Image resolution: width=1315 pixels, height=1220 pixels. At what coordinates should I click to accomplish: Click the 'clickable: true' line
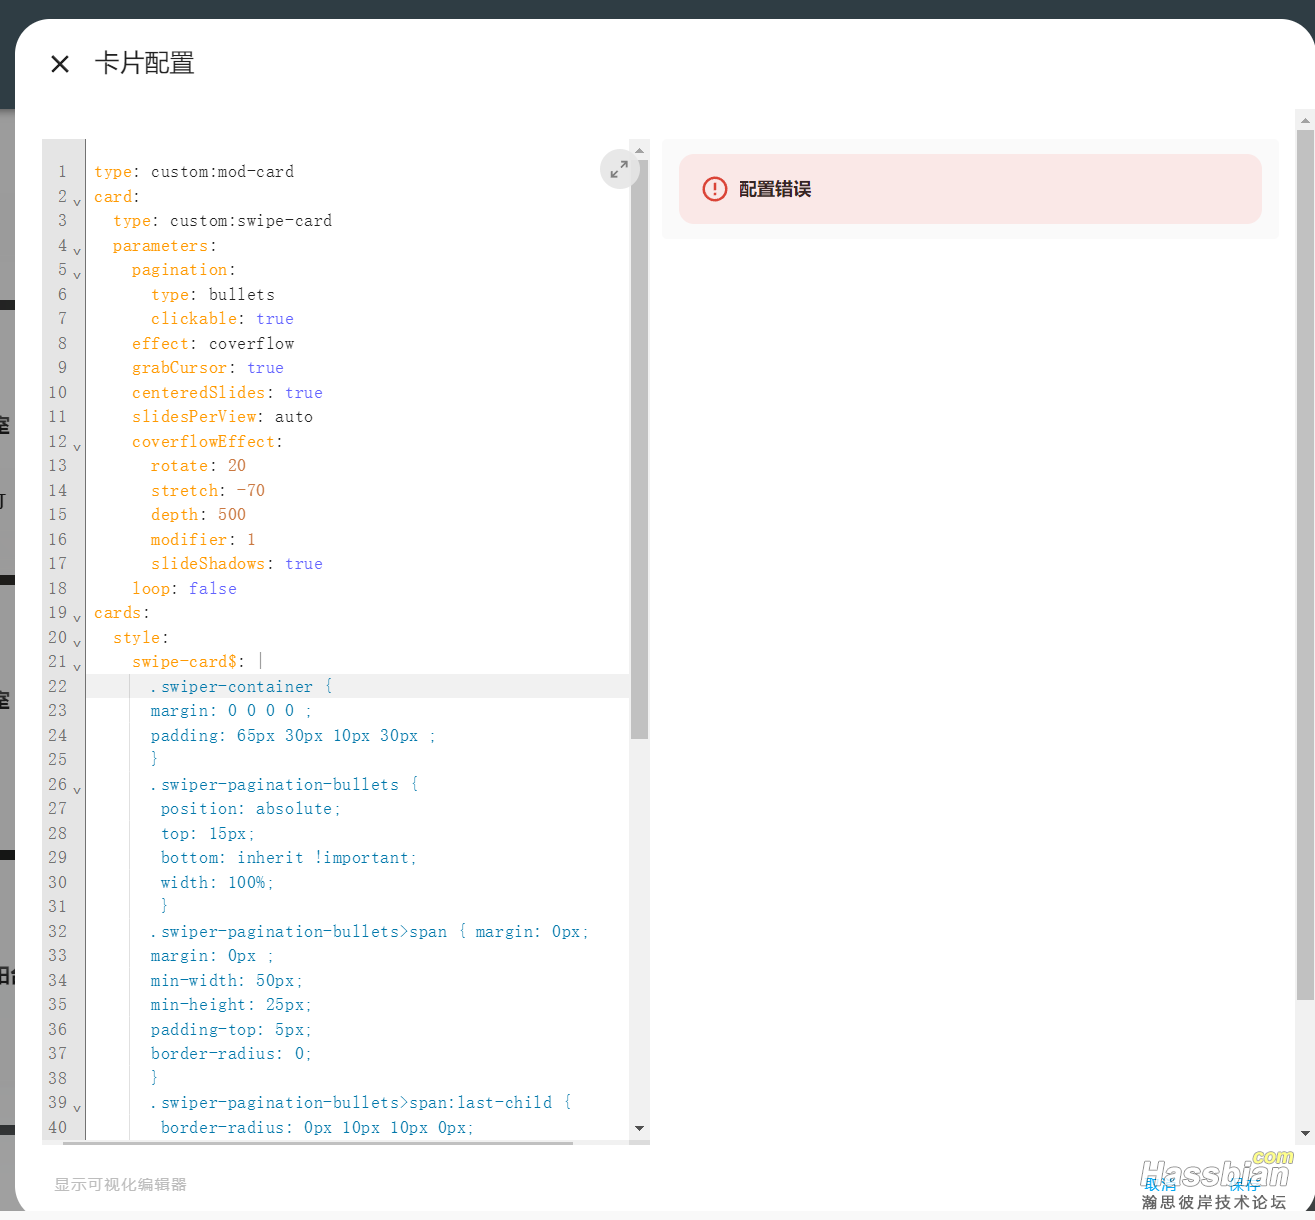click(x=222, y=319)
